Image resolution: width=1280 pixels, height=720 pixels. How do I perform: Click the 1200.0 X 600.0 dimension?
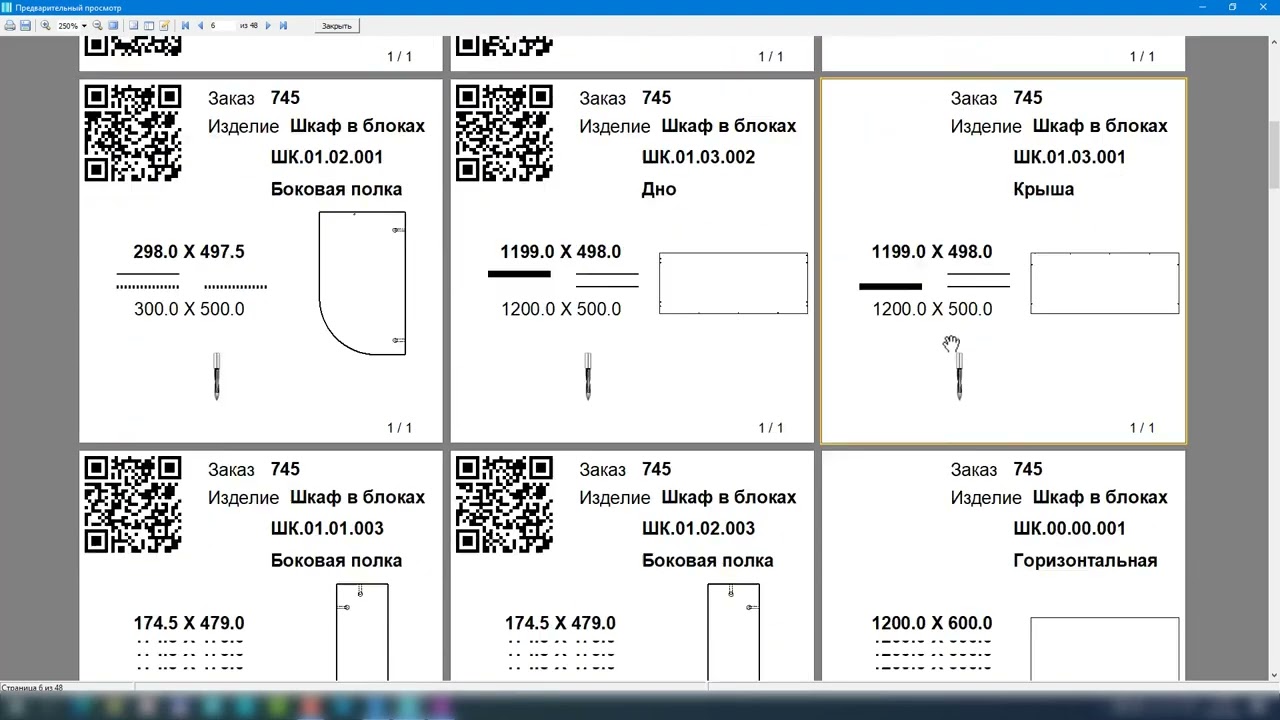point(932,623)
